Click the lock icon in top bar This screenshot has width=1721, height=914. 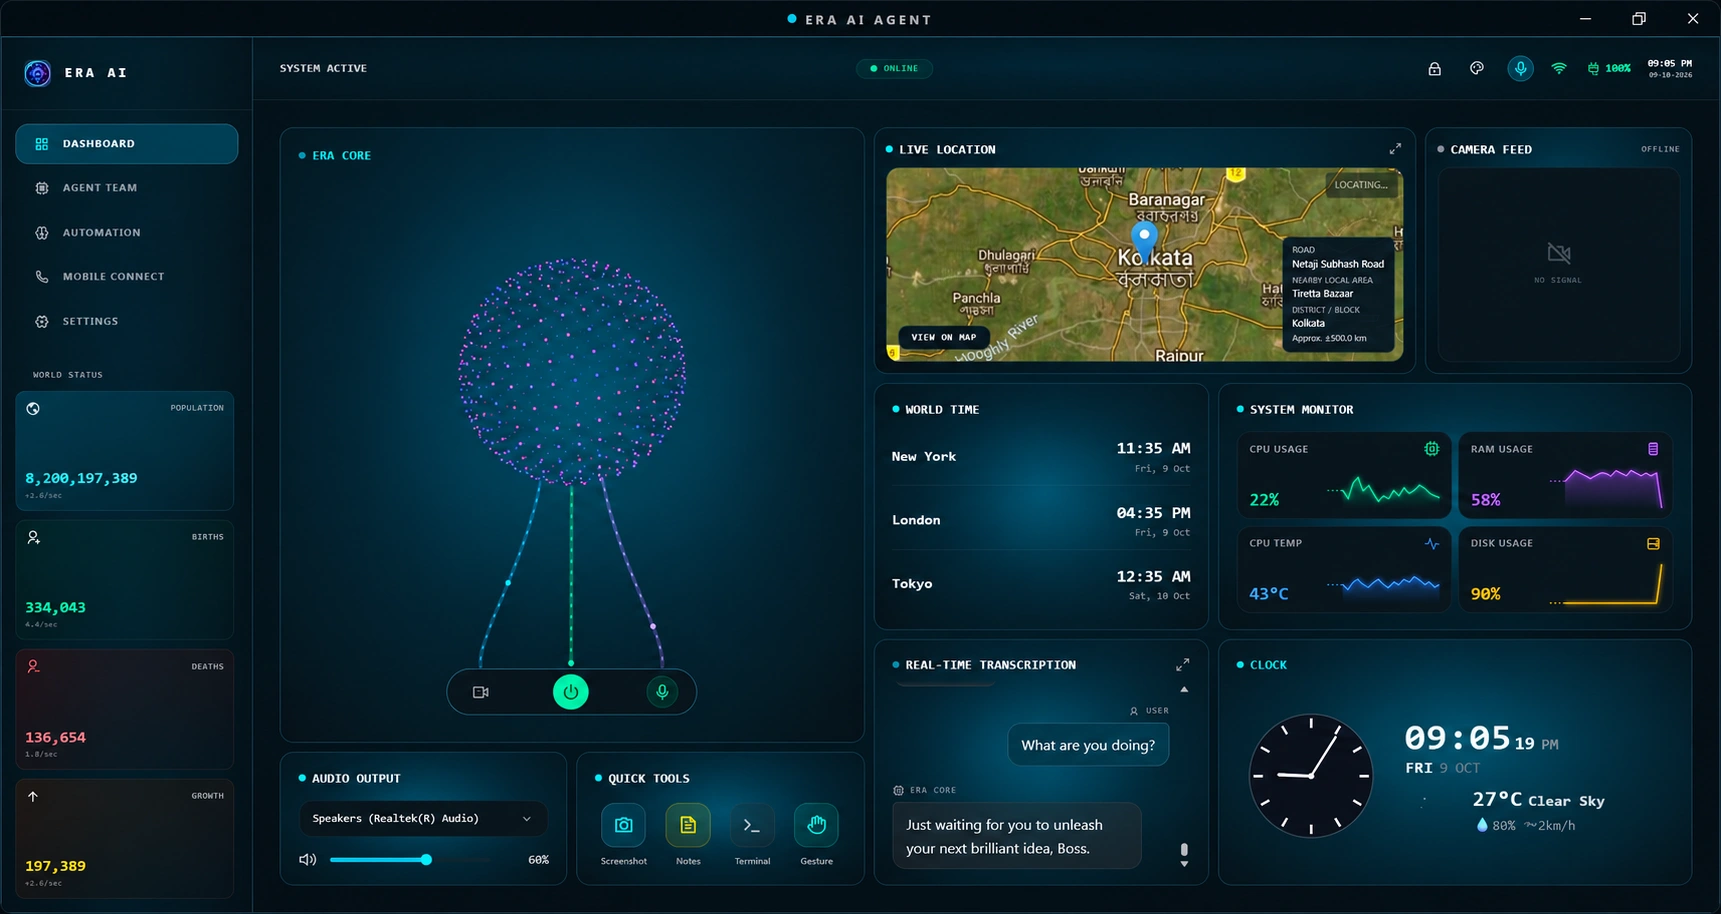click(1434, 69)
